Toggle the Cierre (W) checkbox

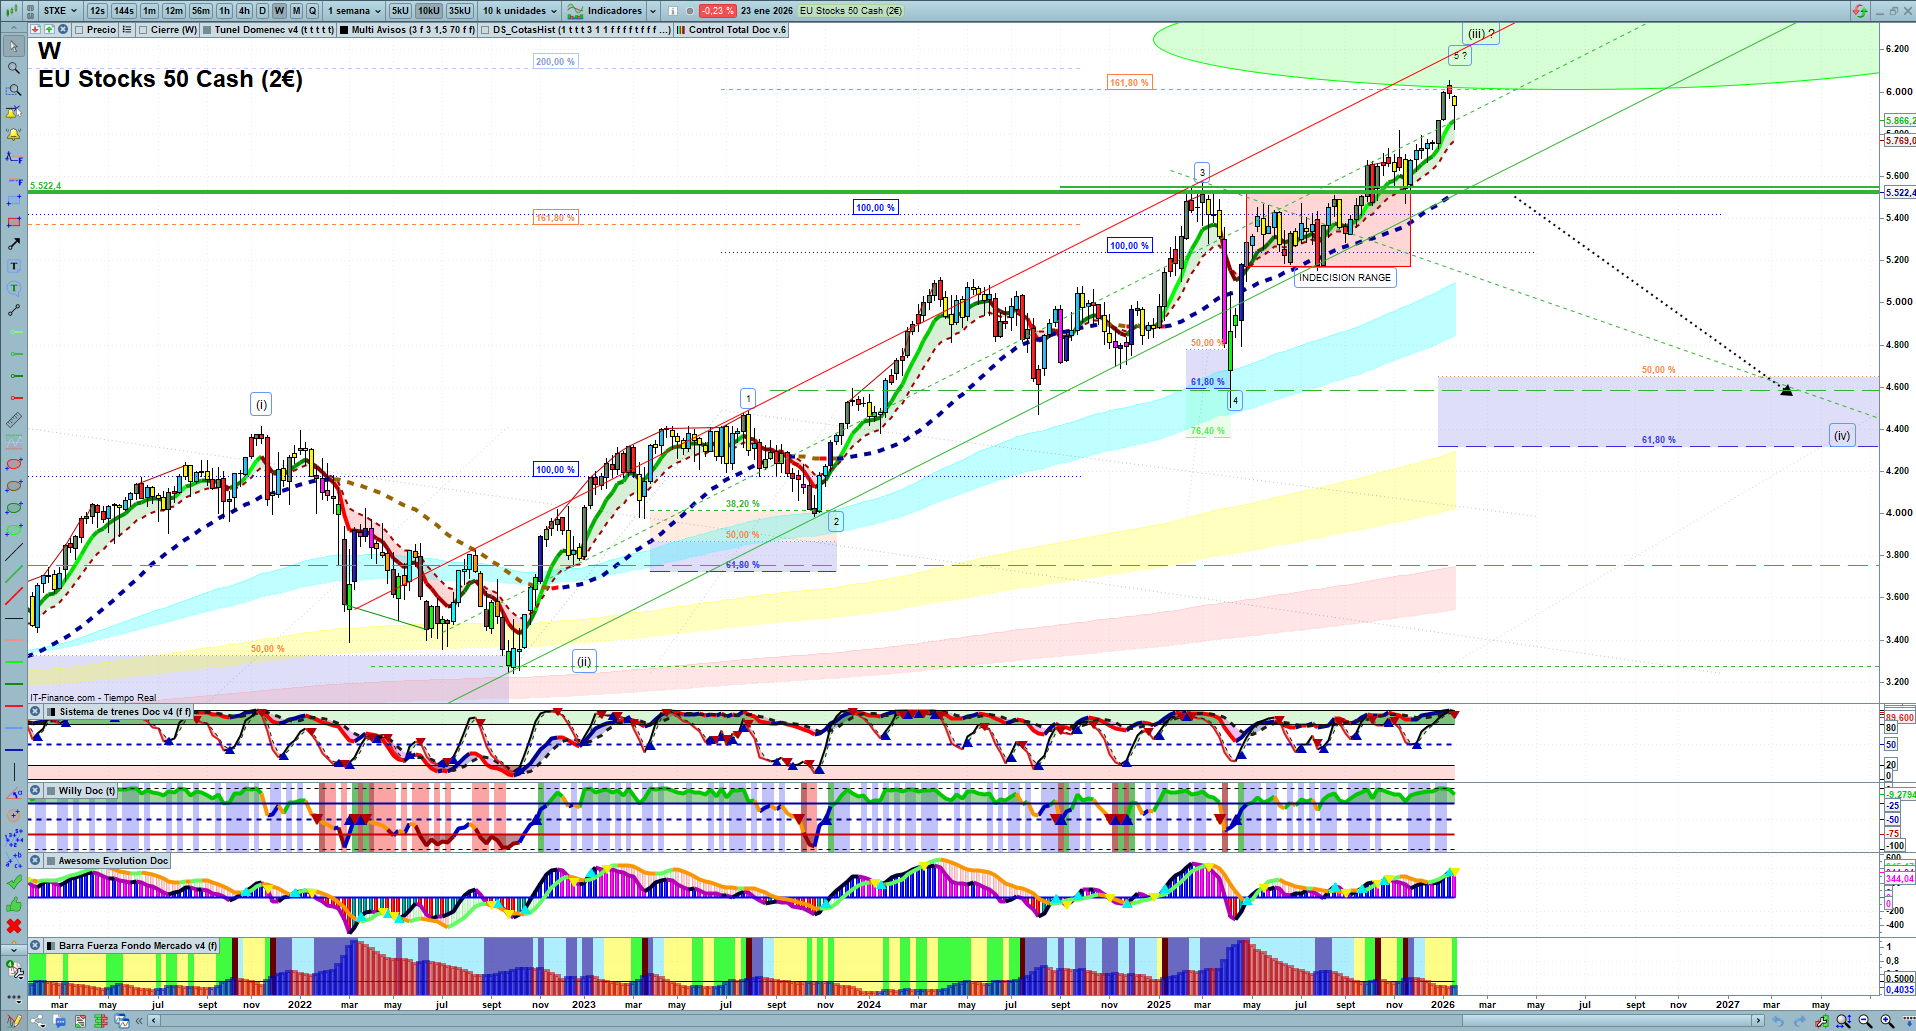[x=144, y=30]
